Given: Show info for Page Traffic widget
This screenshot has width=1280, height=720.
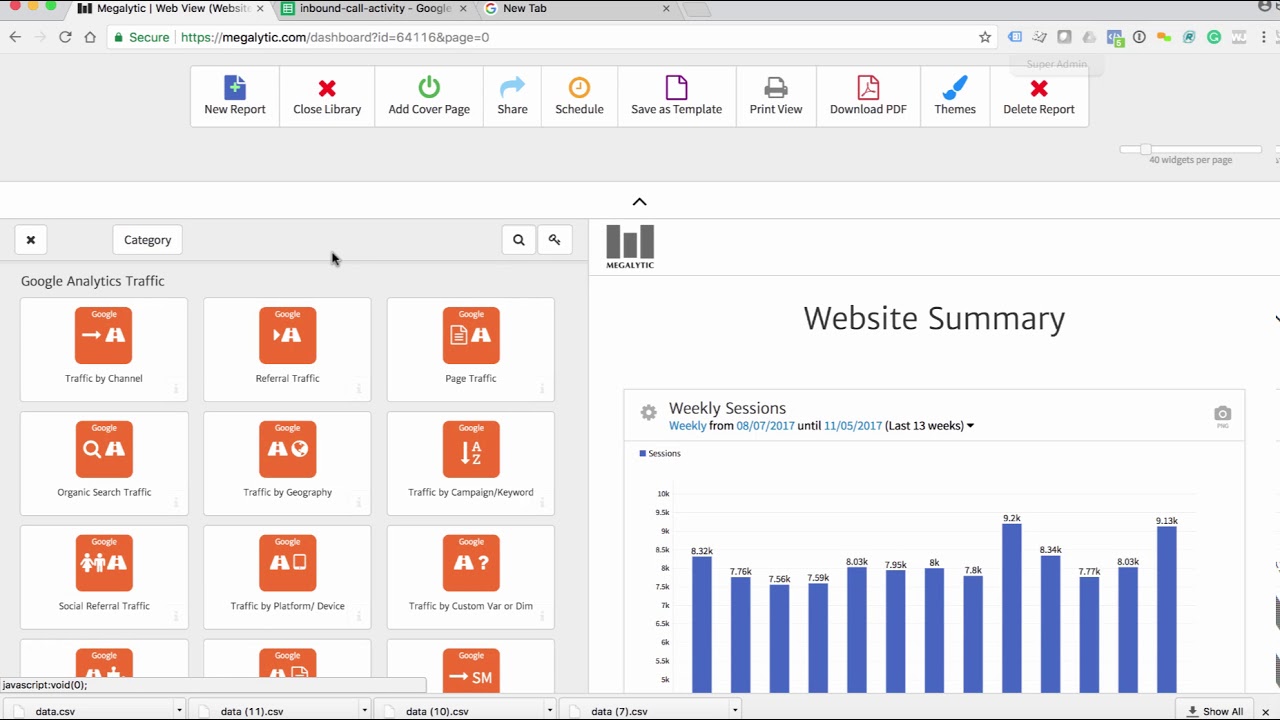Looking at the screenshot, I should [x=543, y=389].
